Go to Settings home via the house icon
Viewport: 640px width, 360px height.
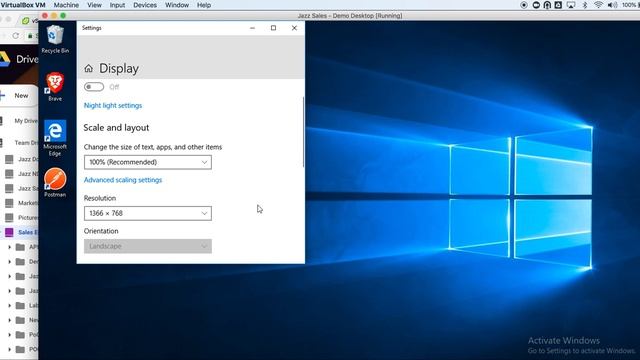[89, 69]
